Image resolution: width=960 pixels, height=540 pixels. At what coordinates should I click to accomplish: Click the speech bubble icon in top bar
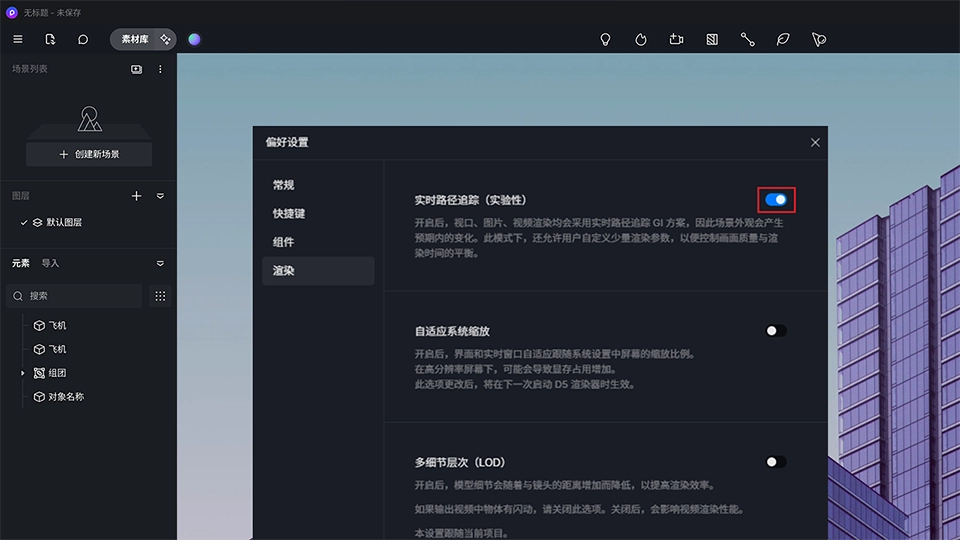(x=83, y=39)
